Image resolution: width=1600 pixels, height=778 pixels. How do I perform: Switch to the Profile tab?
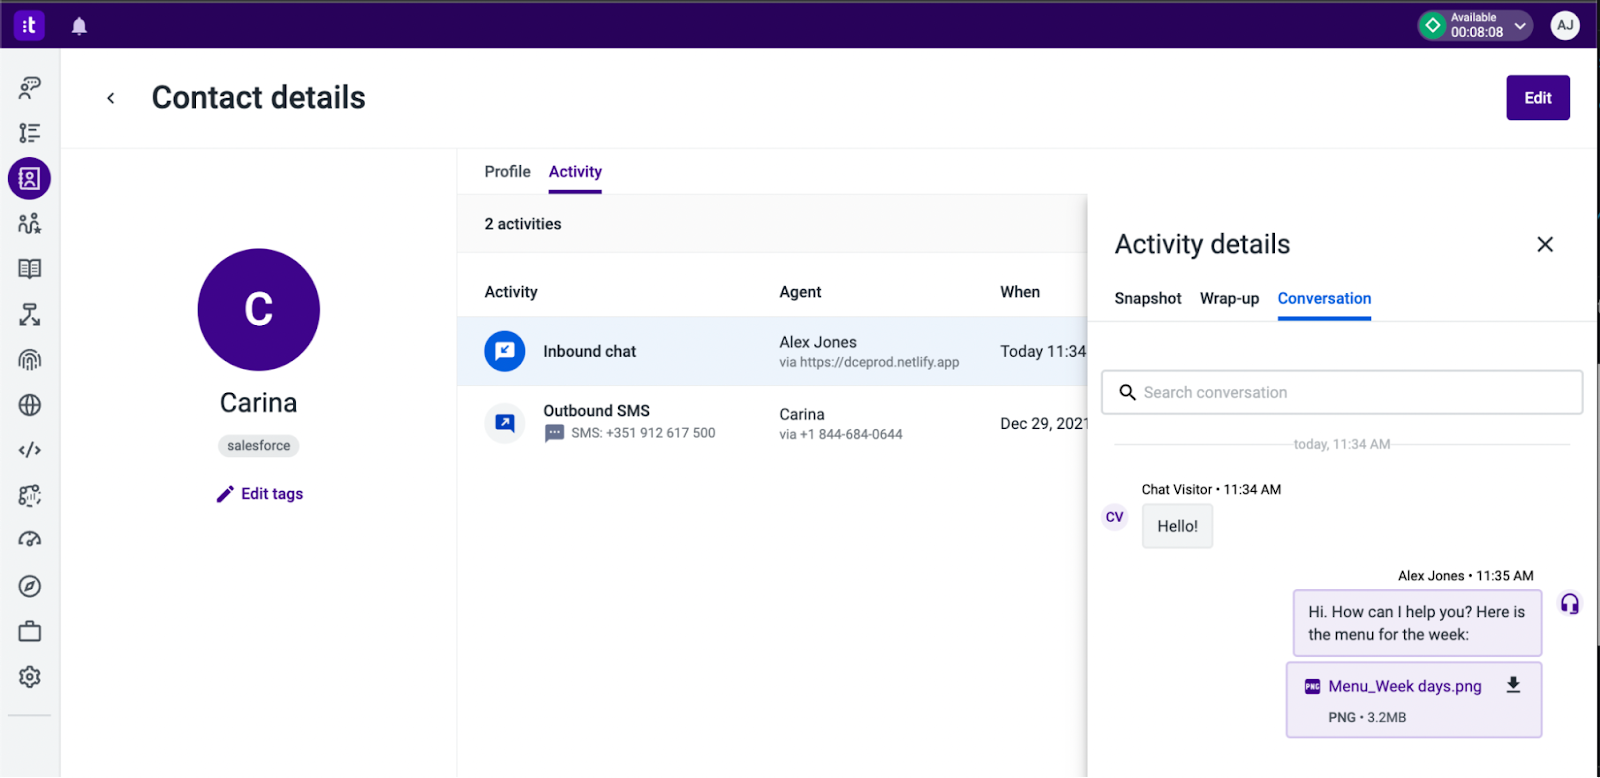pyautogui.click(x=507, y=172)
